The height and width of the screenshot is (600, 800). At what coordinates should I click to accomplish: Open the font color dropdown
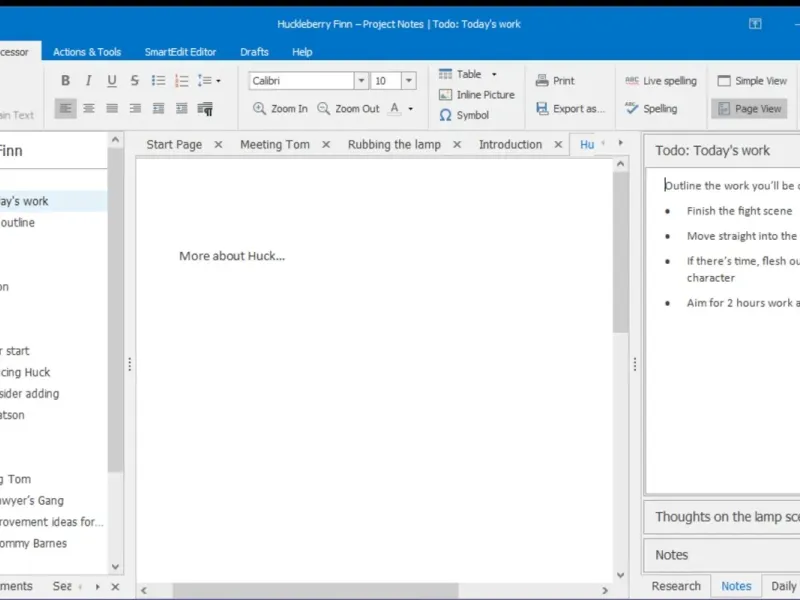coord(411,109)
